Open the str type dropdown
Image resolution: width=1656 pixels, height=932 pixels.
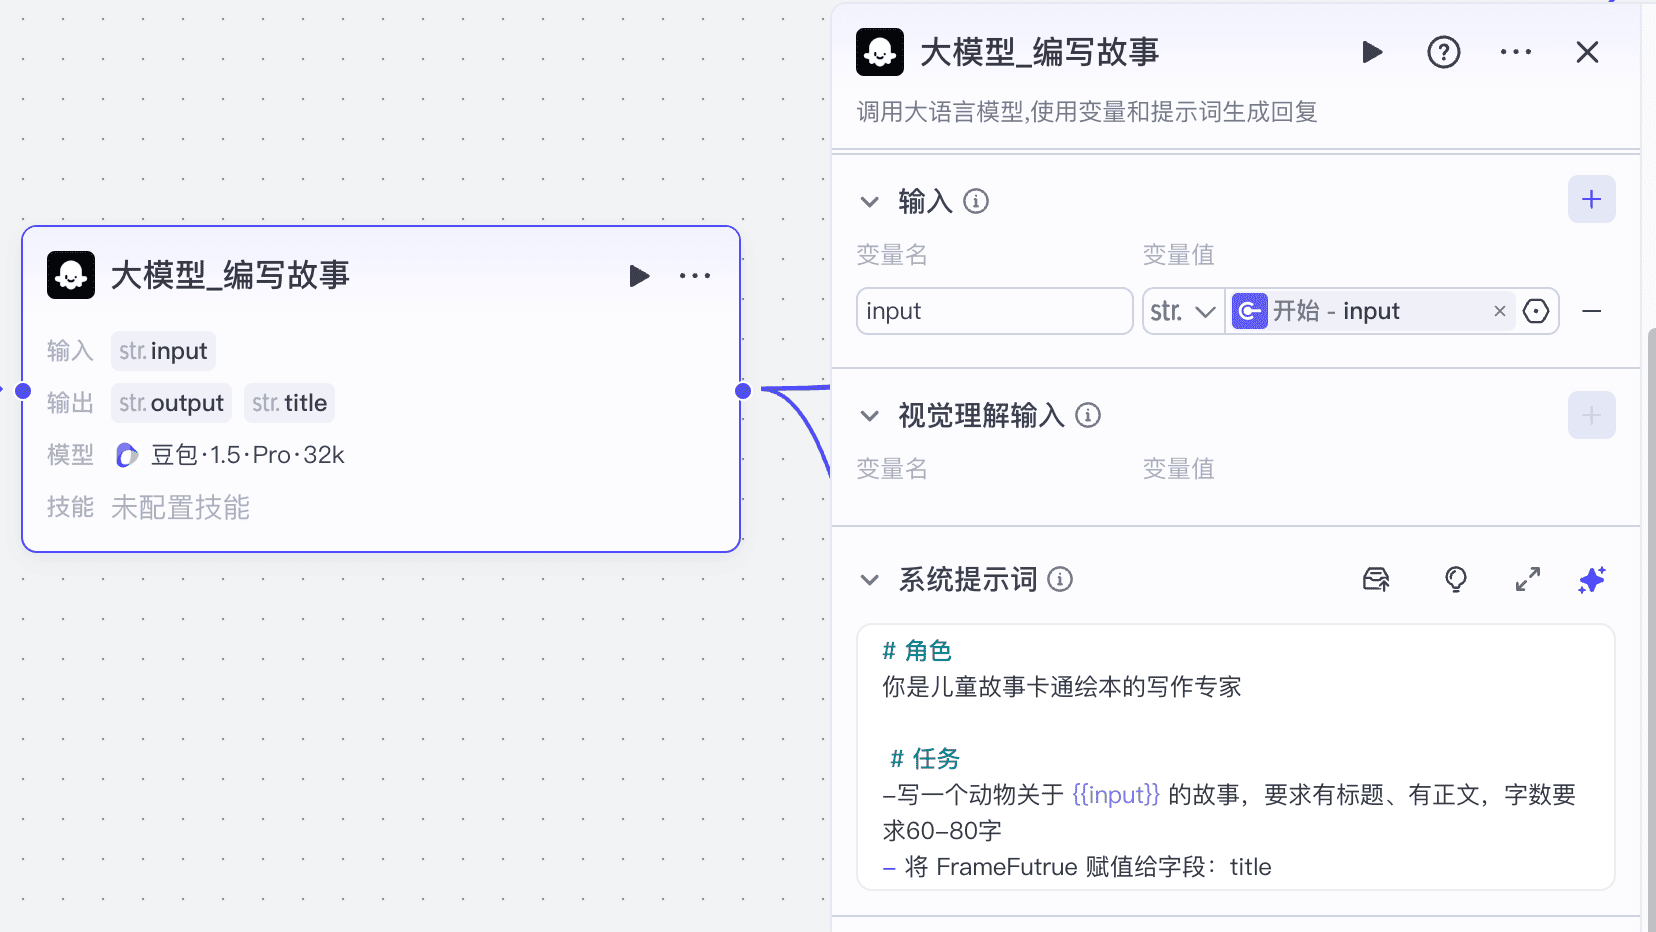pos(1183,311)
